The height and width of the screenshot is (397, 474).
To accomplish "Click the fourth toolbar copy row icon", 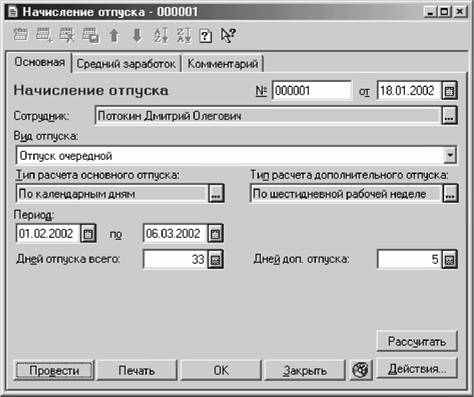I will pos(90,35).
